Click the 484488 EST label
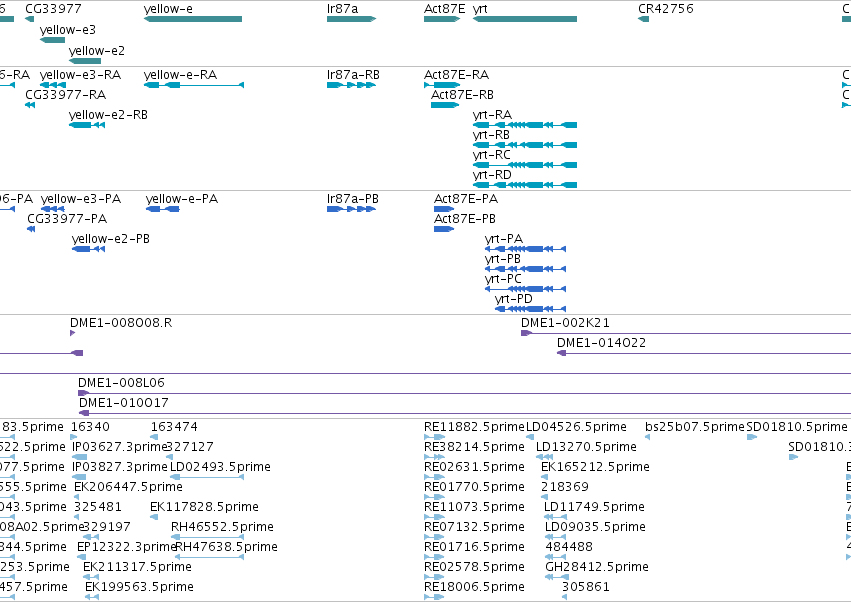851x602 pixels. (569, 547)
